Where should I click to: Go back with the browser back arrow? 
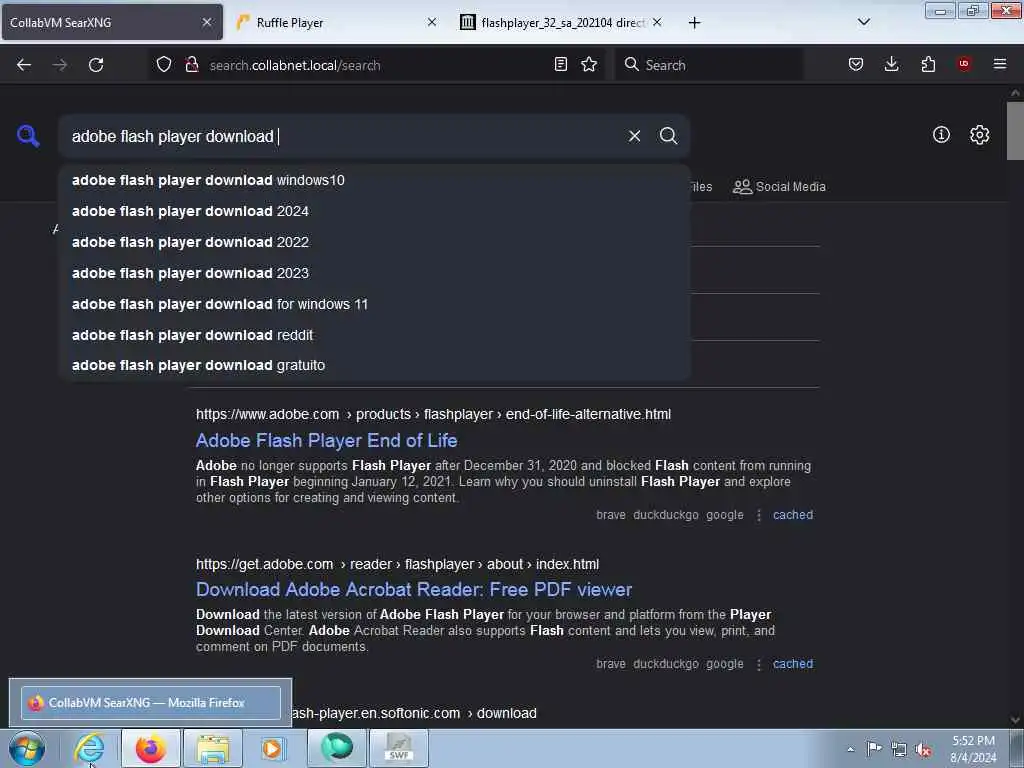pyautogui.click(x=24, y=65)
